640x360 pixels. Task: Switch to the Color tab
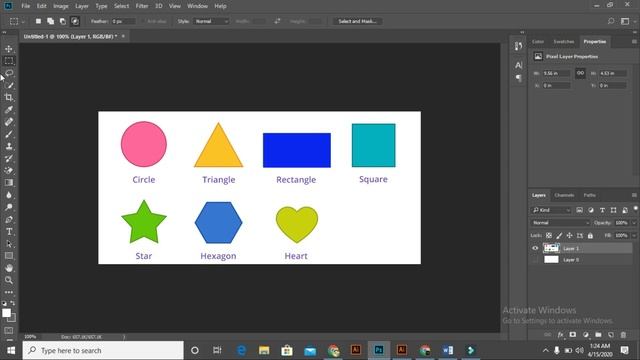click(538, 42)
